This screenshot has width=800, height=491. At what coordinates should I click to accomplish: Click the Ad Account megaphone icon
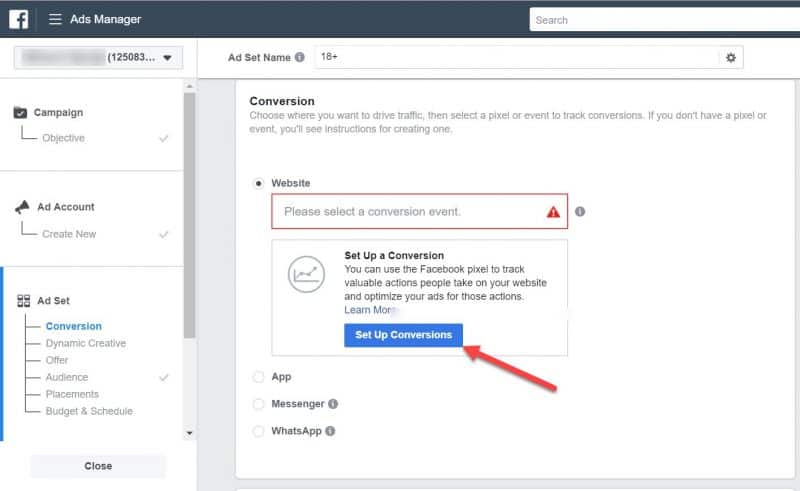pos(22,207)
